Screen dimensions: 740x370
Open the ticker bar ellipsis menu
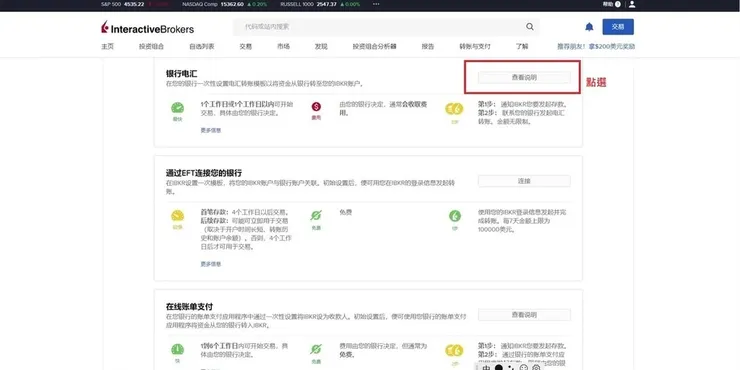376,4
